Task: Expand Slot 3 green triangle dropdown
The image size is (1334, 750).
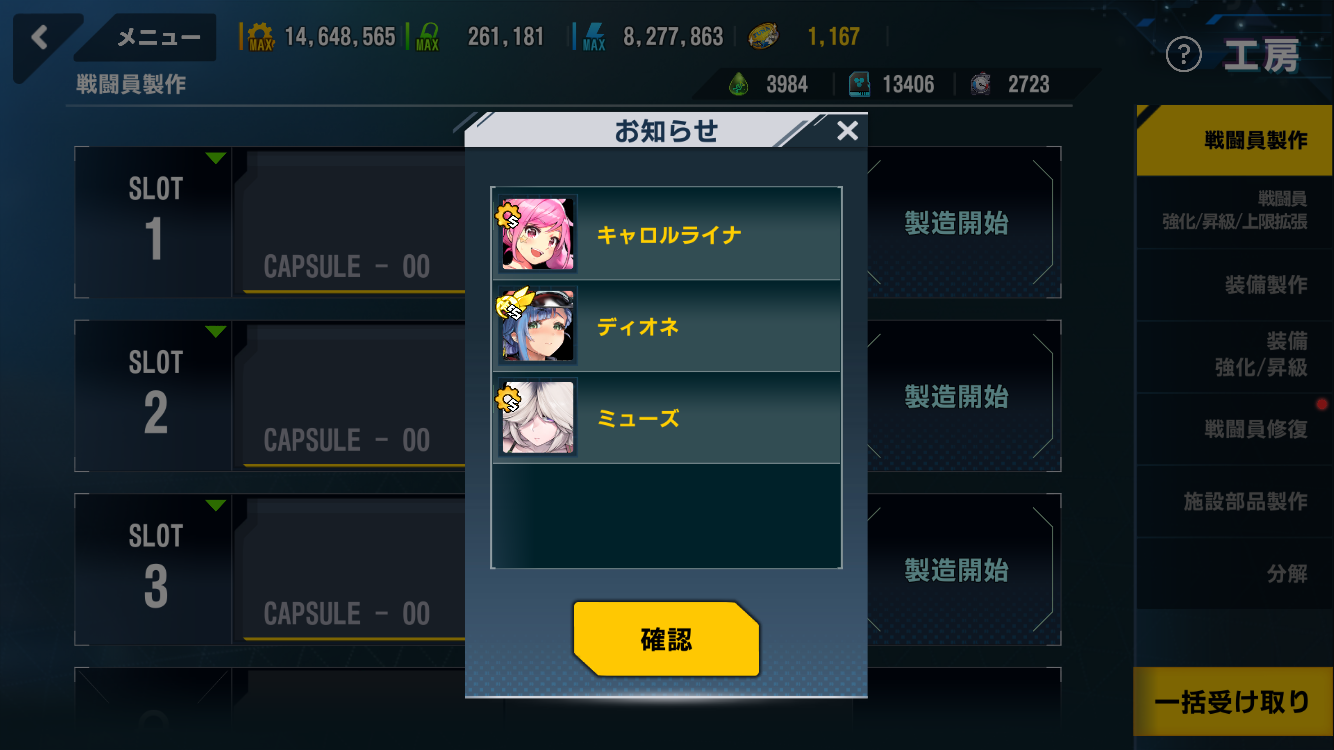Action: [x=215, y=506]
